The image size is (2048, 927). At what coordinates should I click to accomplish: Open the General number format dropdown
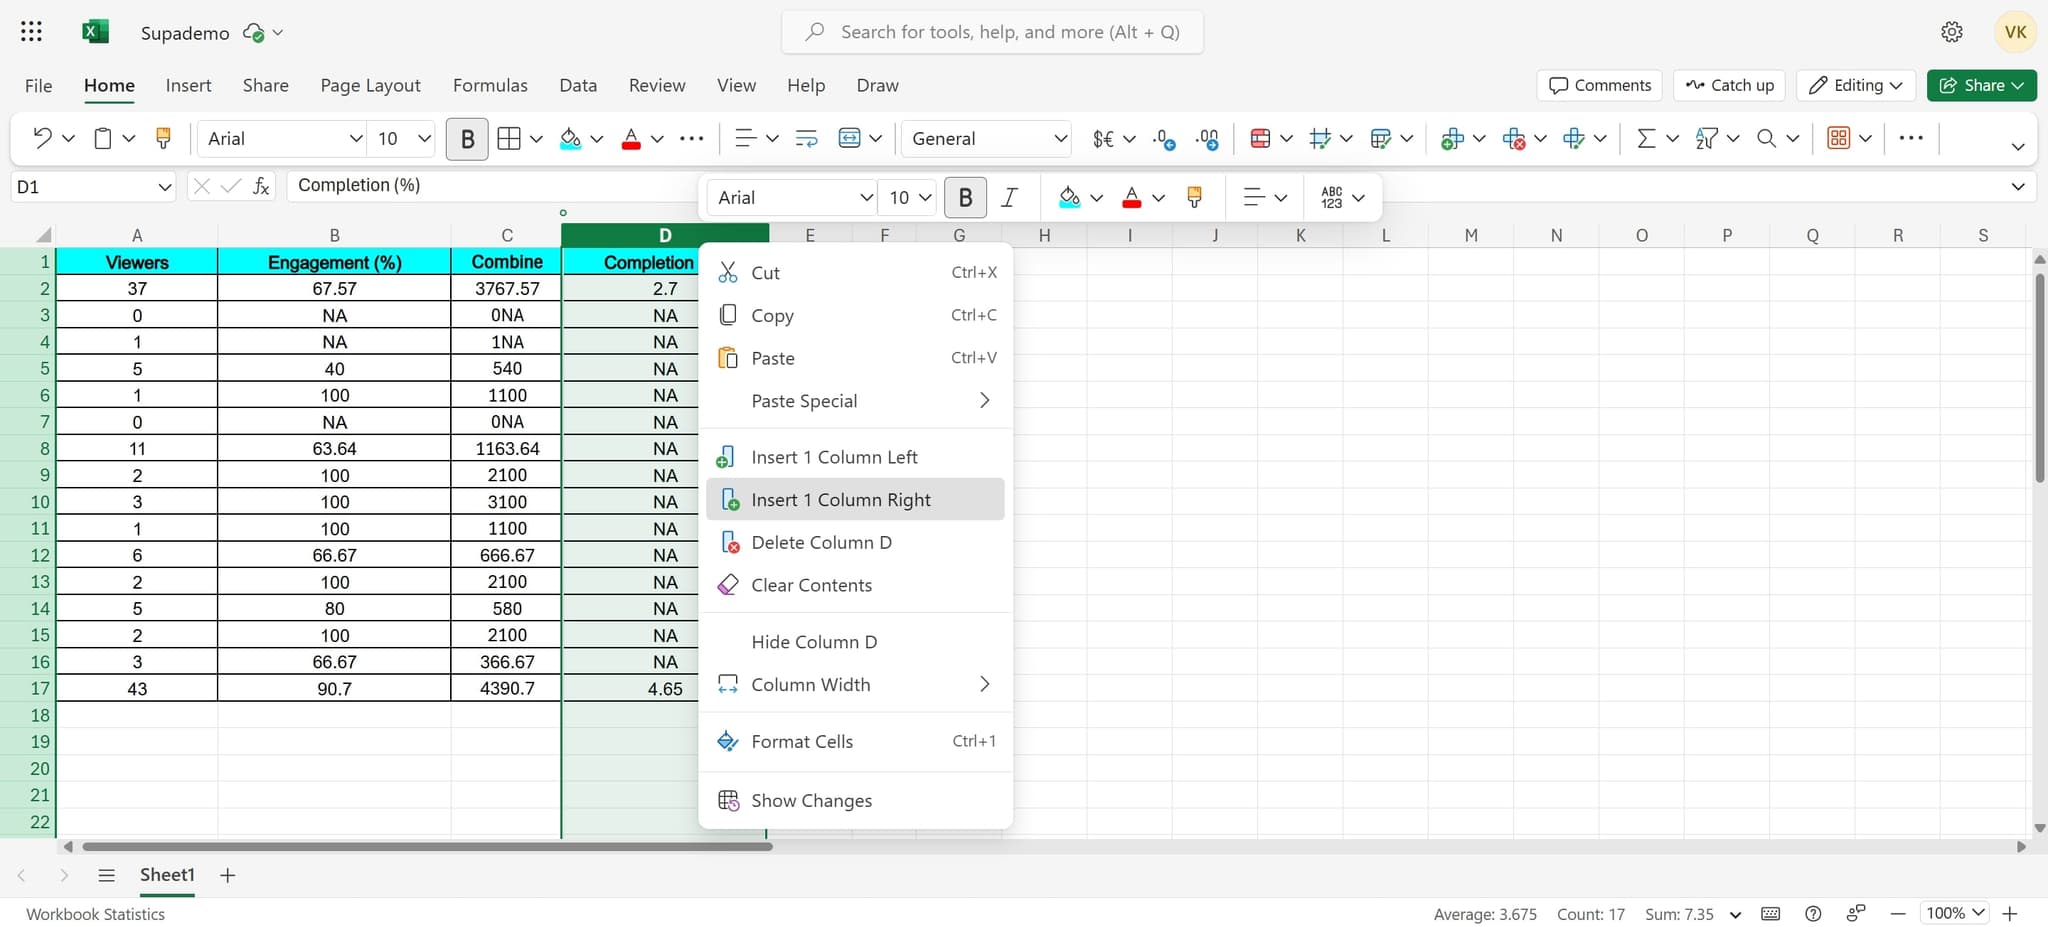tap(987, 139)
